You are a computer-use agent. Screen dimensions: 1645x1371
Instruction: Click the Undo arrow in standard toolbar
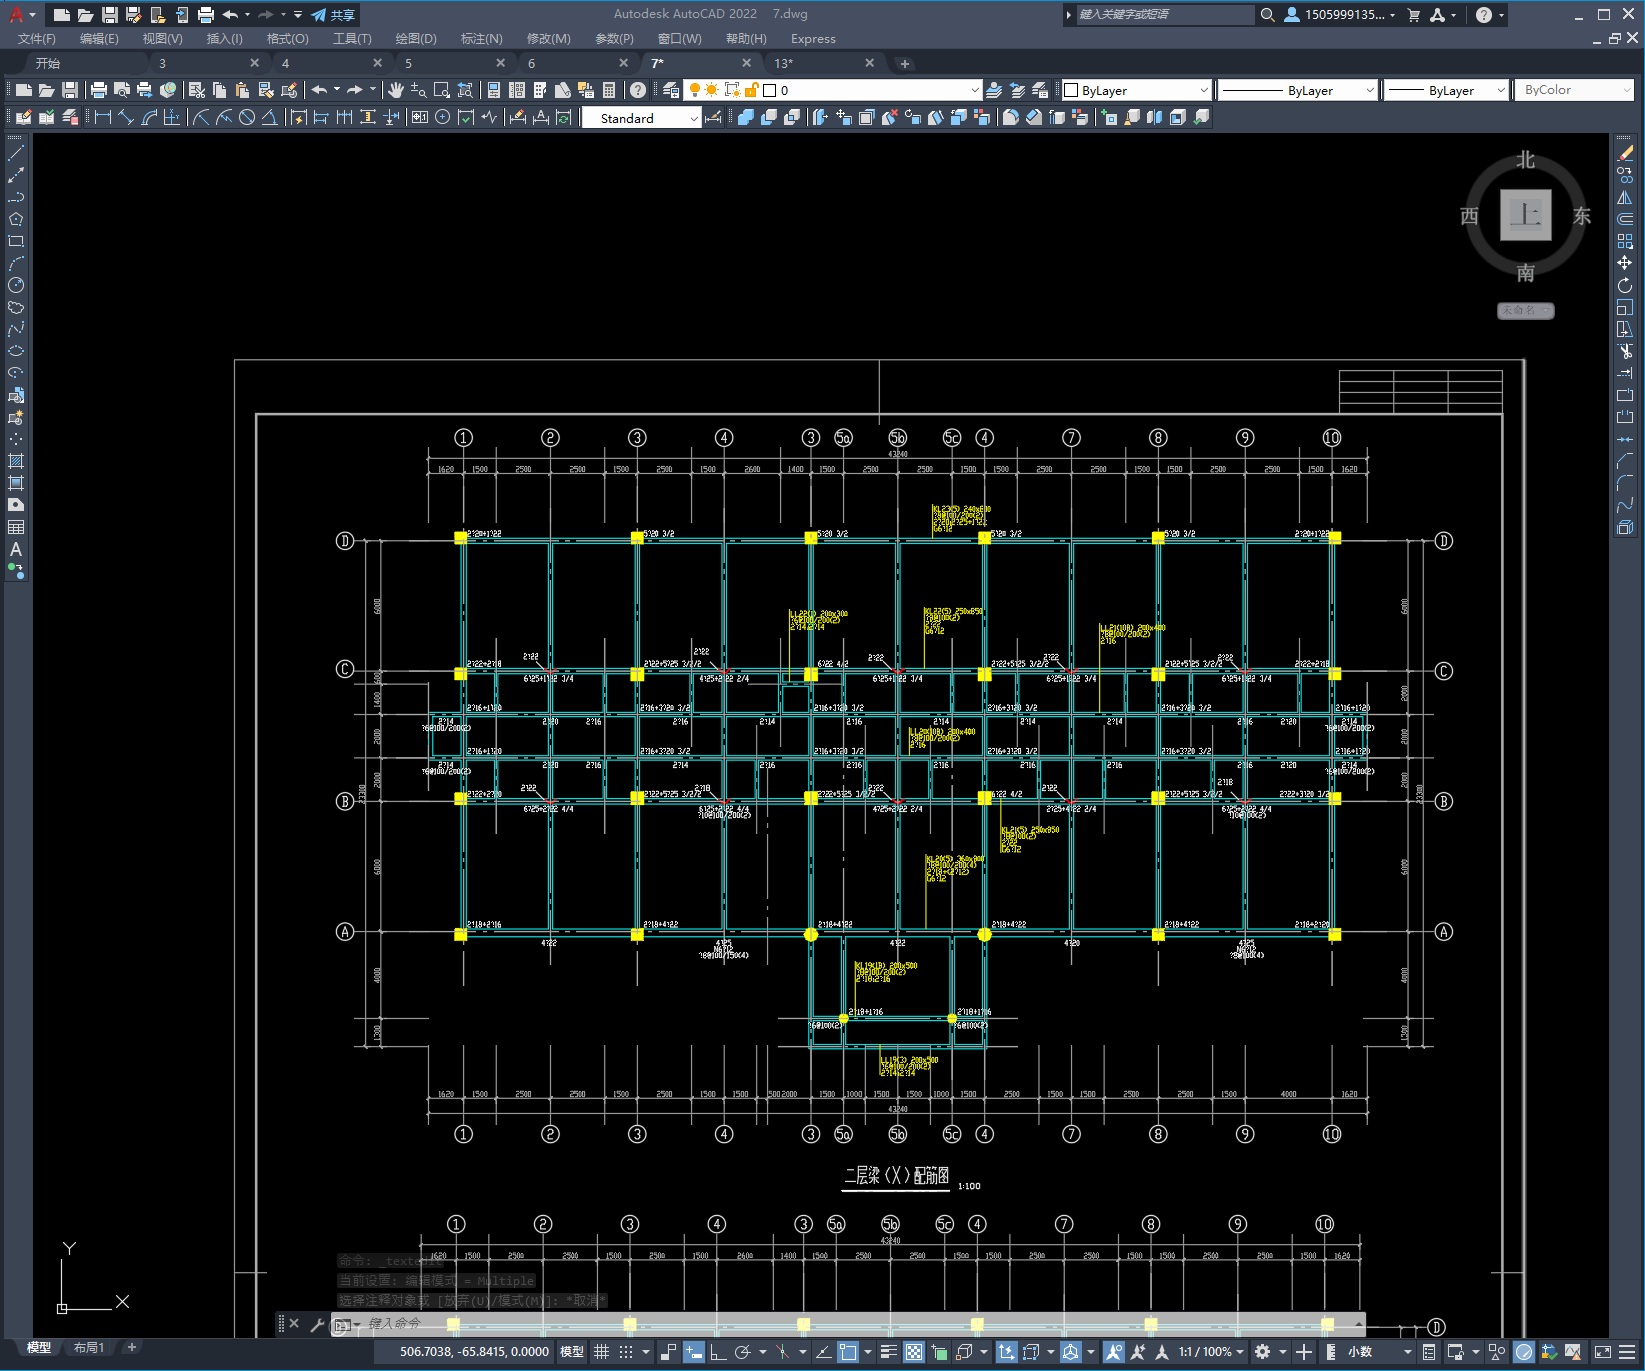[x=319, y=90]
